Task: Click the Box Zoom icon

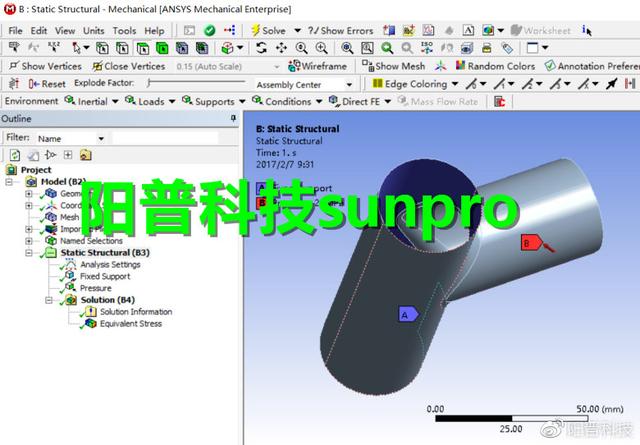Action: [367, 48]
